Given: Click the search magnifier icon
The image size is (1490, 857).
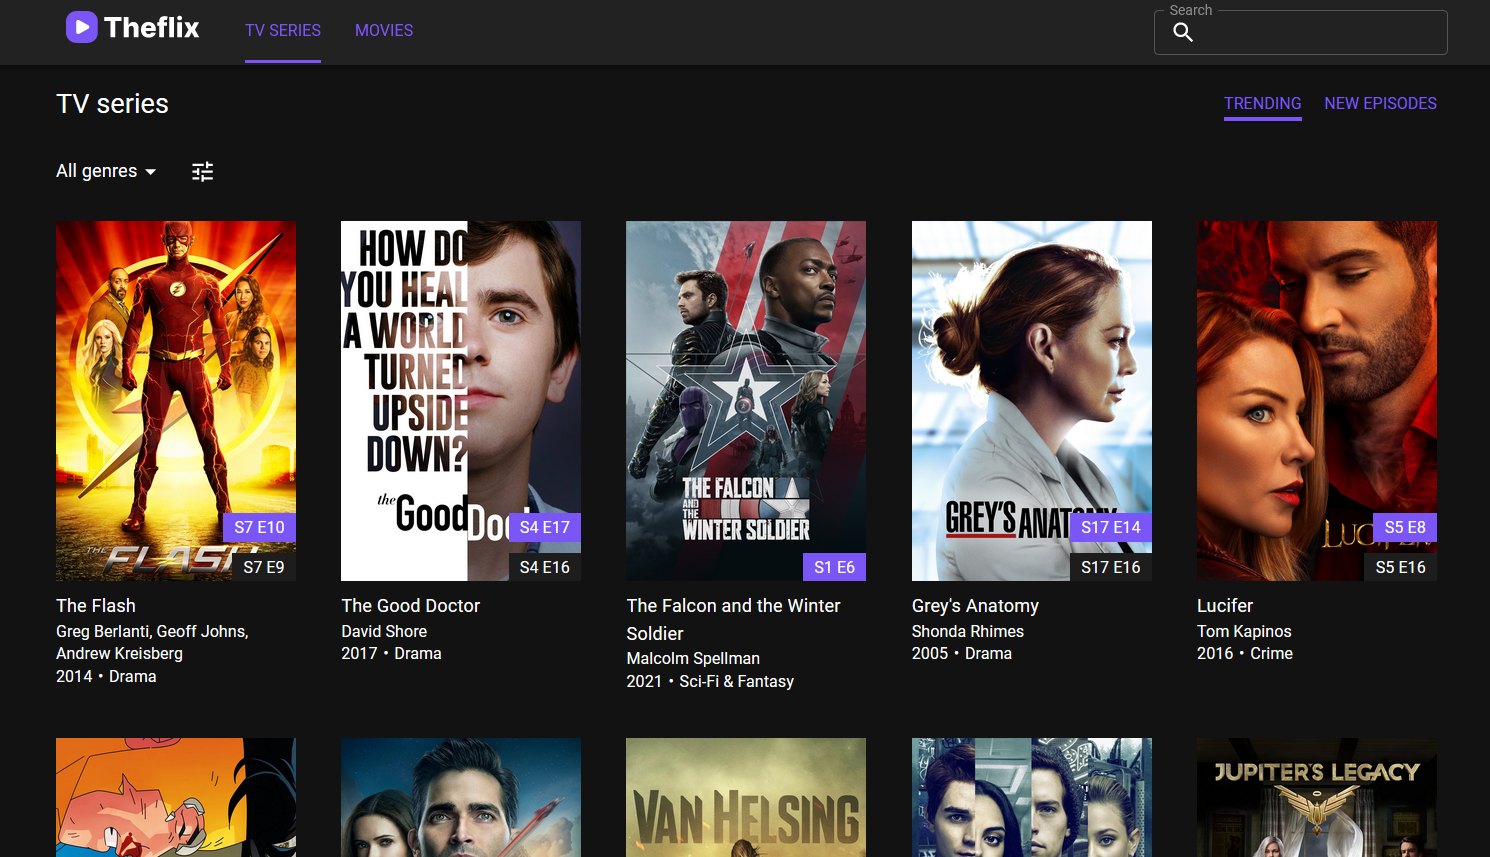Looking at the screenshot, I should click(x=1183, y=32).
